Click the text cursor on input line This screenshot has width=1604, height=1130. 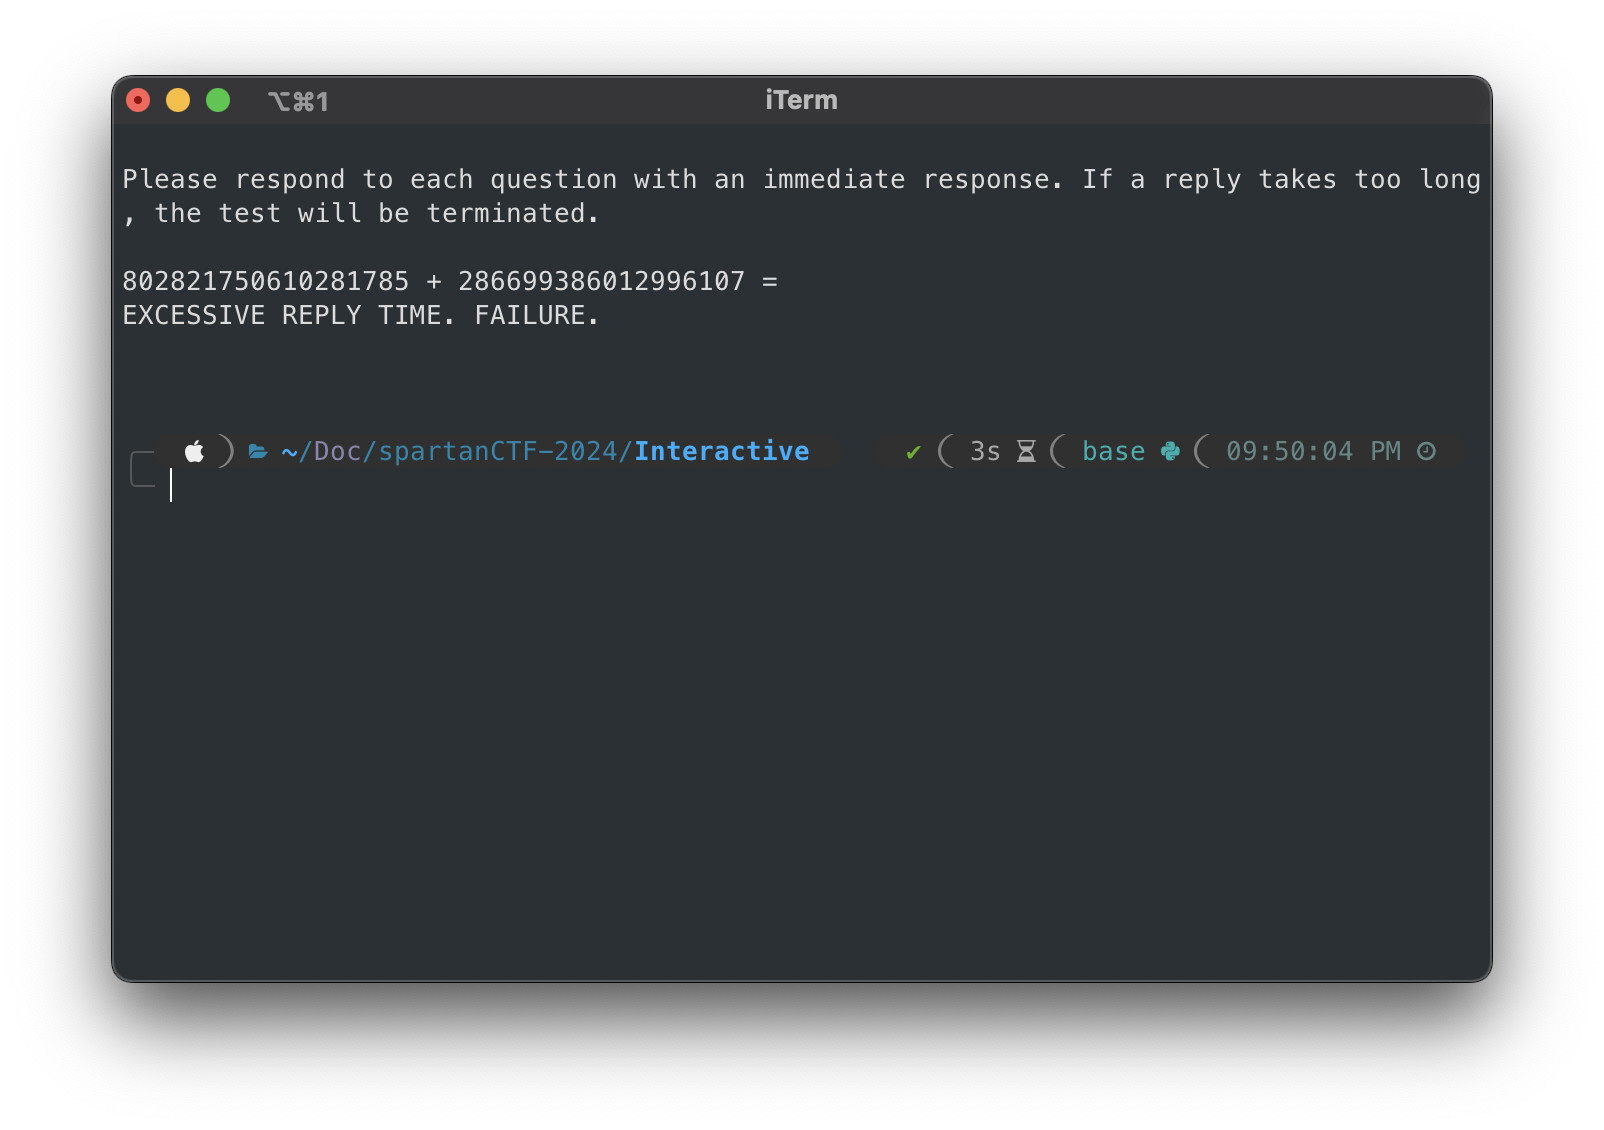(x=171, y=485)
